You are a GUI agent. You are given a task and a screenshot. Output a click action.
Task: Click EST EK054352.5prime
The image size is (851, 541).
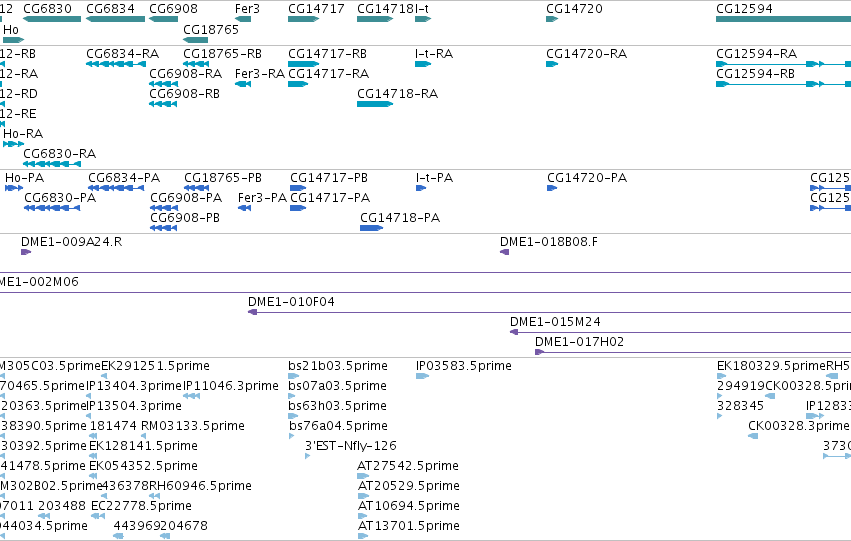(93, 476)
